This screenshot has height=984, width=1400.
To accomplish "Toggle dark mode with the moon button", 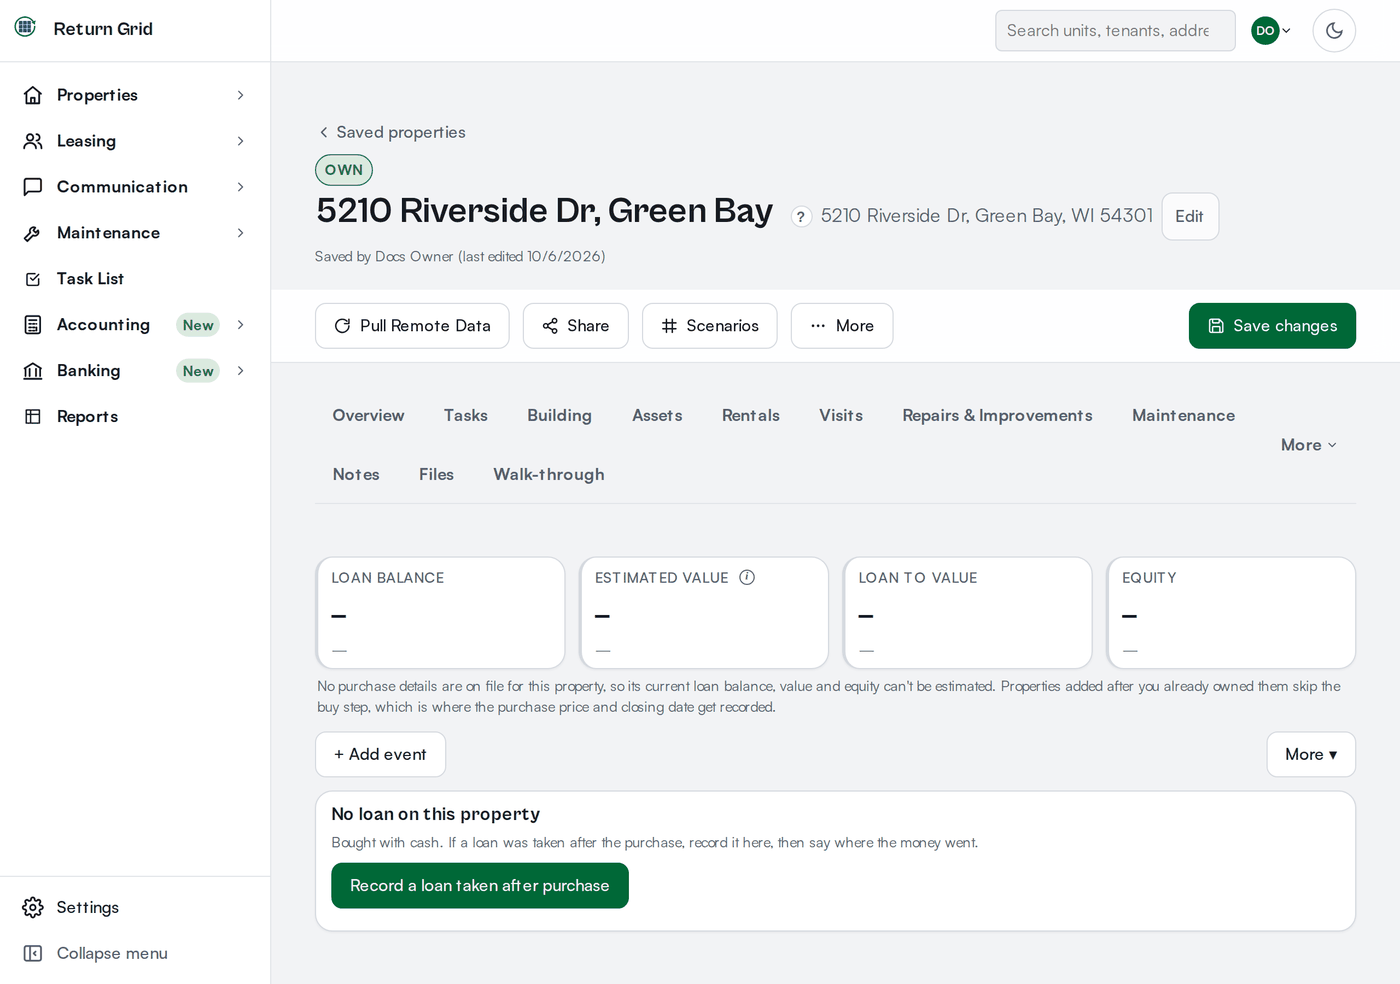I will tap(1334, 30).
